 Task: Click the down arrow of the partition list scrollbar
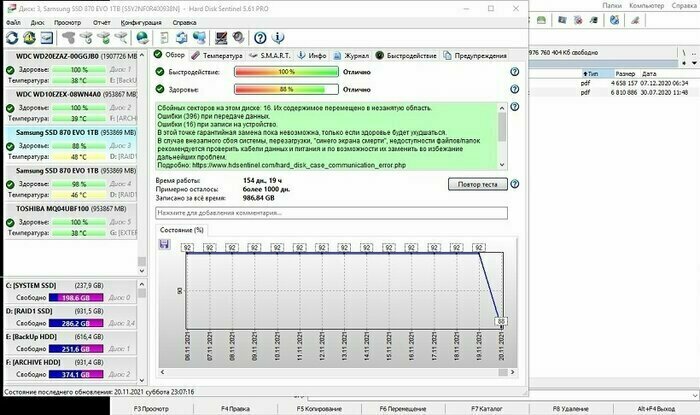pyautogui.click(x=142, y=381)
